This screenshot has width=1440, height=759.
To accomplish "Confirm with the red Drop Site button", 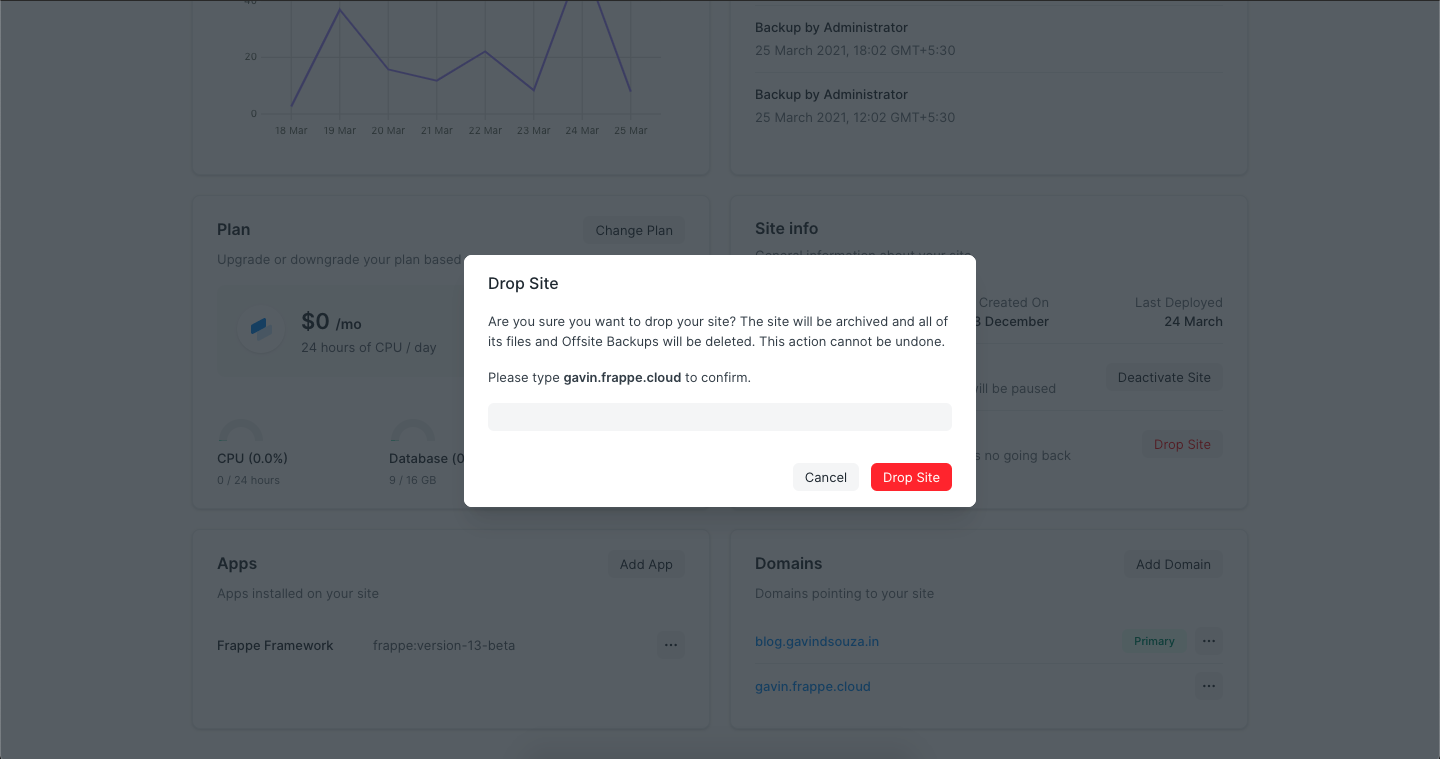I will pyautogui.click(x=911, y=477).
